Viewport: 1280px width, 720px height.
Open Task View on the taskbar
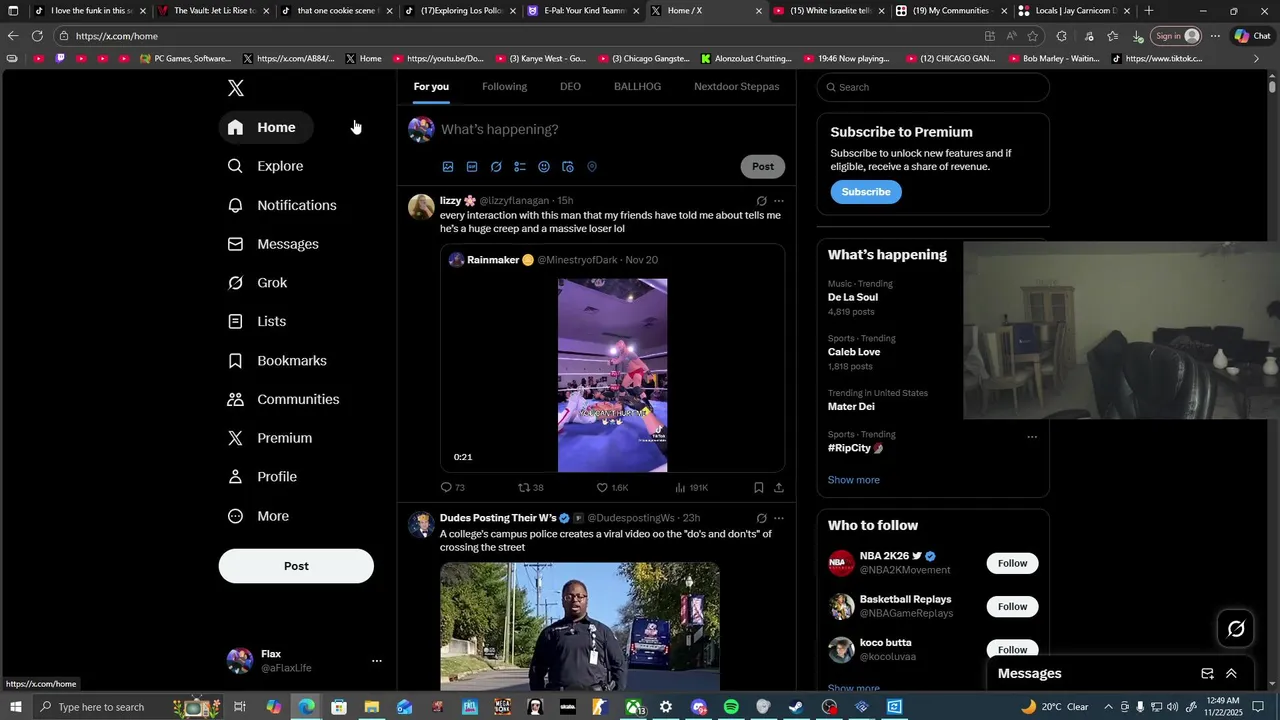pos(240,707)
